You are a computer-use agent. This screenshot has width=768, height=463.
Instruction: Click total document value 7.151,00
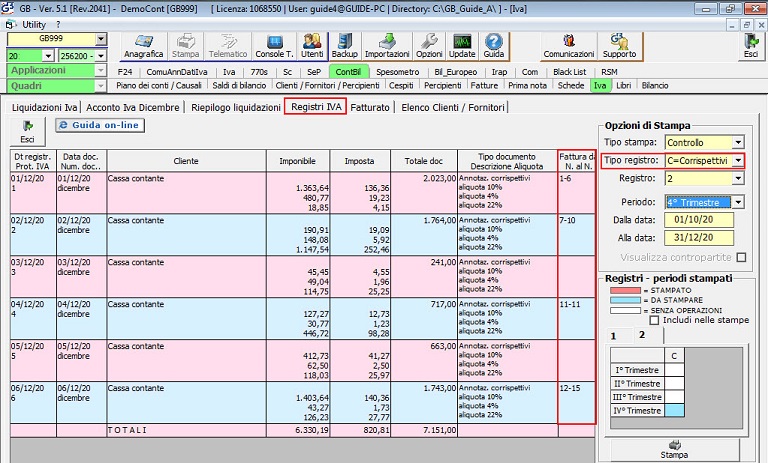(x=424, y=430)
